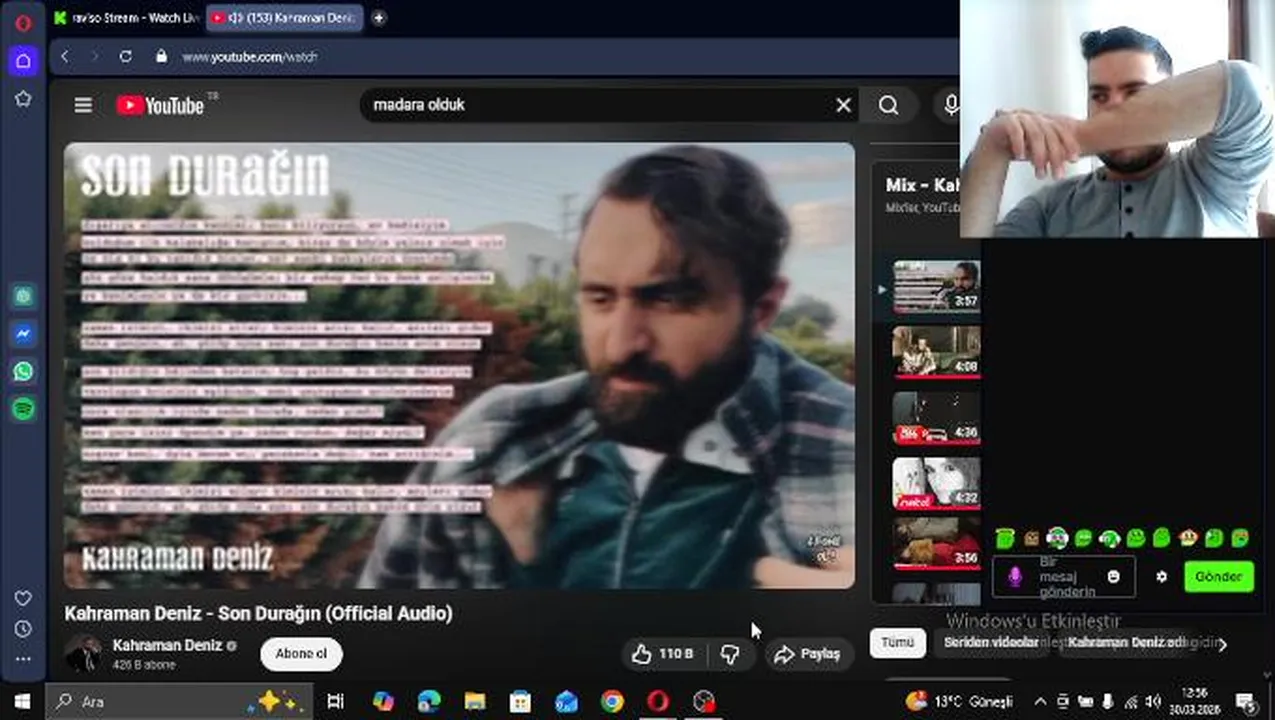Click the video title Son Durağın text
This screenshot has width=1275, height=720.
click(x=258, y=614)
